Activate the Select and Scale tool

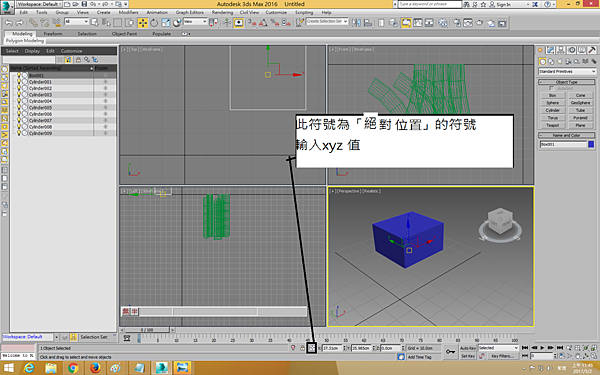165,23
